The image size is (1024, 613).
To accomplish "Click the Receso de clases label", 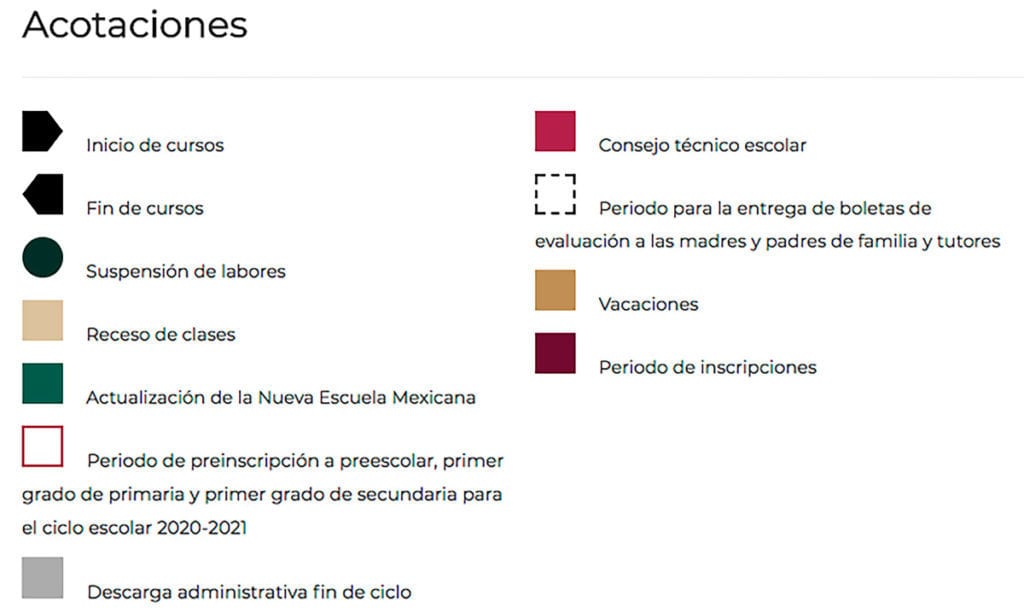I will click(x=161, y=334).
